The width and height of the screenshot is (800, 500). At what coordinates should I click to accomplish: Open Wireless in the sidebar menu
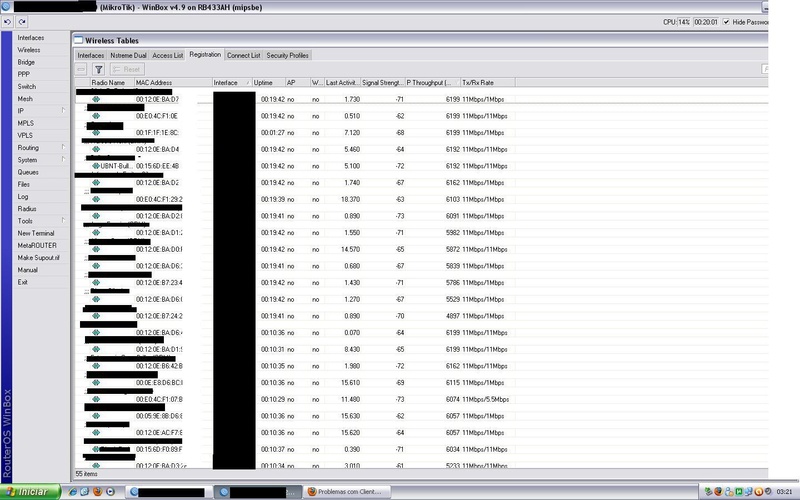coord(29,50)
